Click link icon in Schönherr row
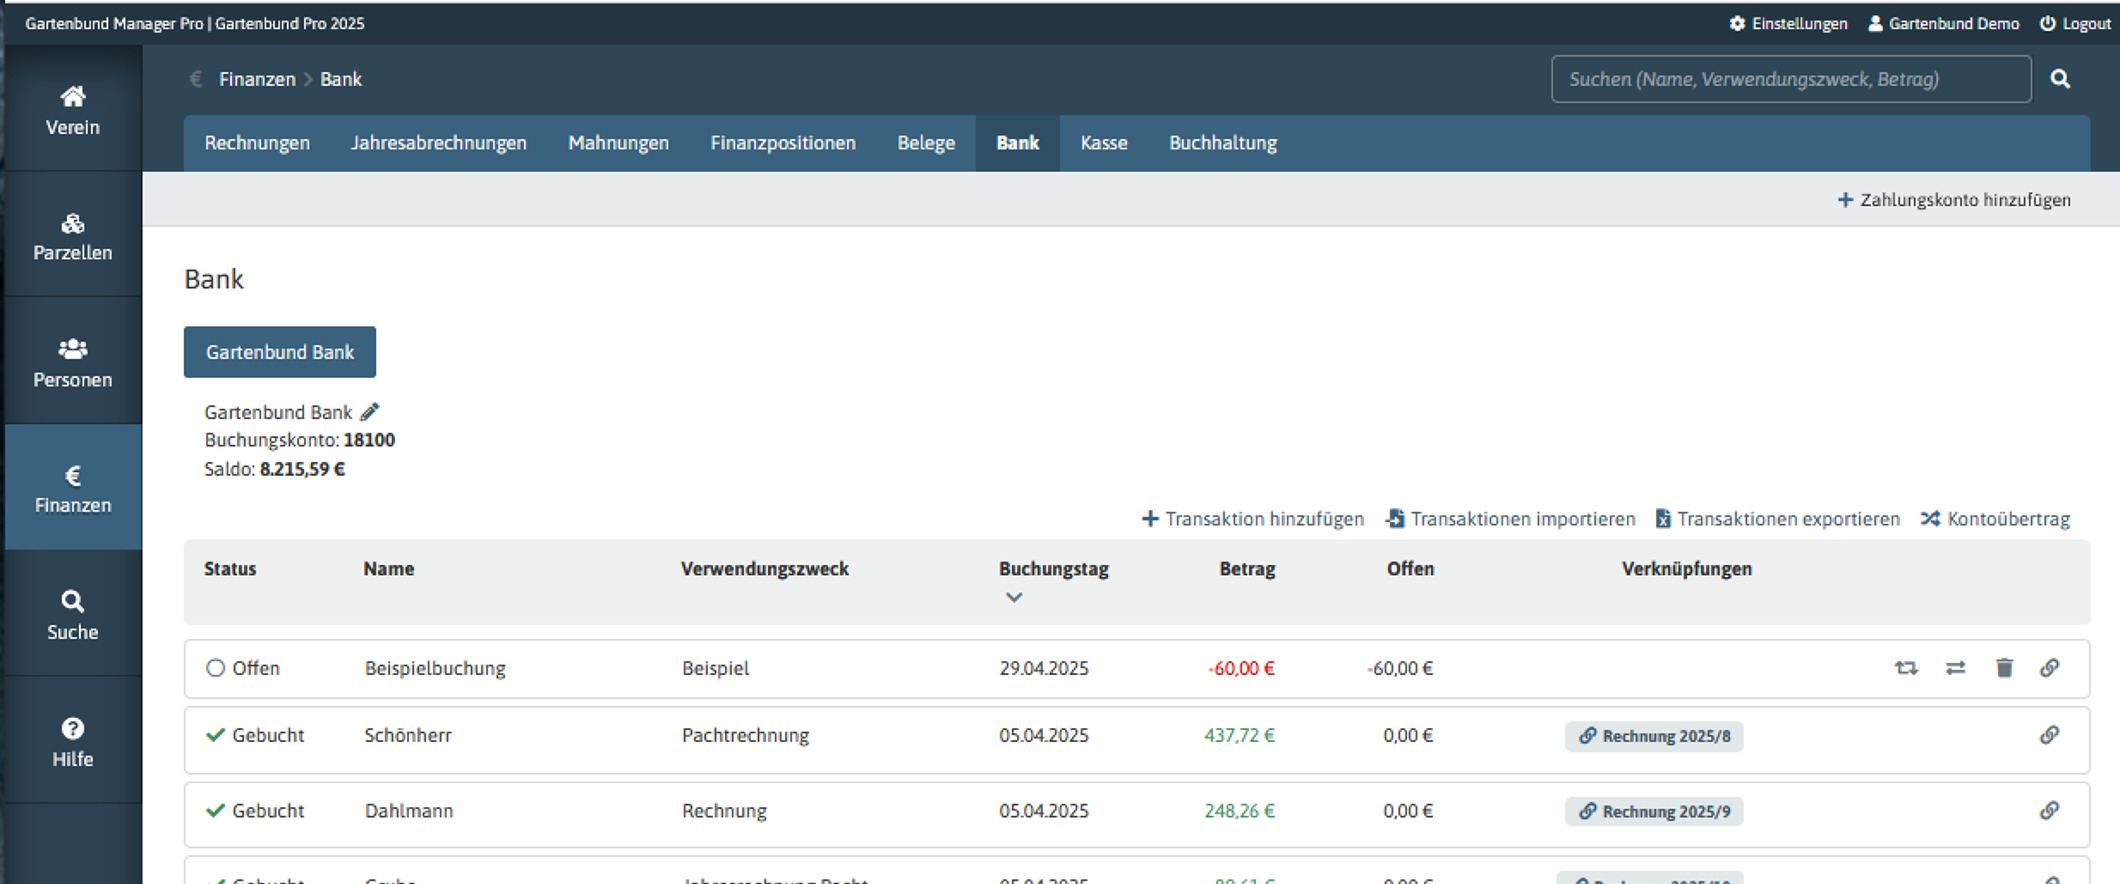The width and height of the screenshot is (2120, 884). coord(2049,735)
